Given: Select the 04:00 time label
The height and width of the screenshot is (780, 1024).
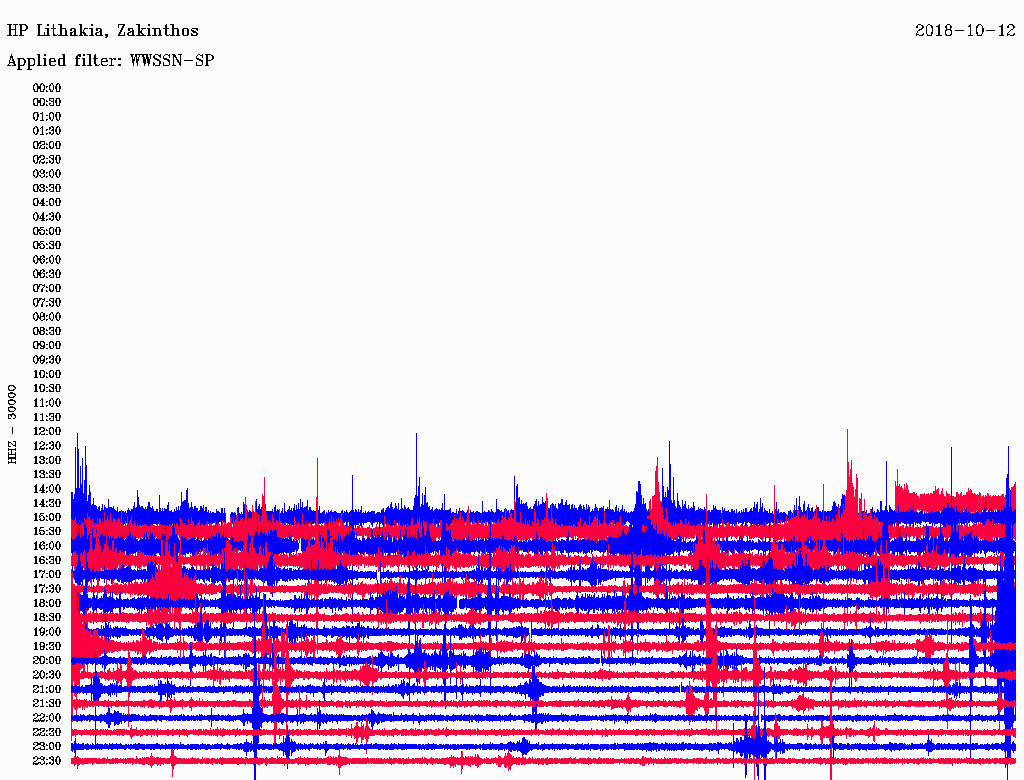Looking at the screenshot, I should [47, 203].
